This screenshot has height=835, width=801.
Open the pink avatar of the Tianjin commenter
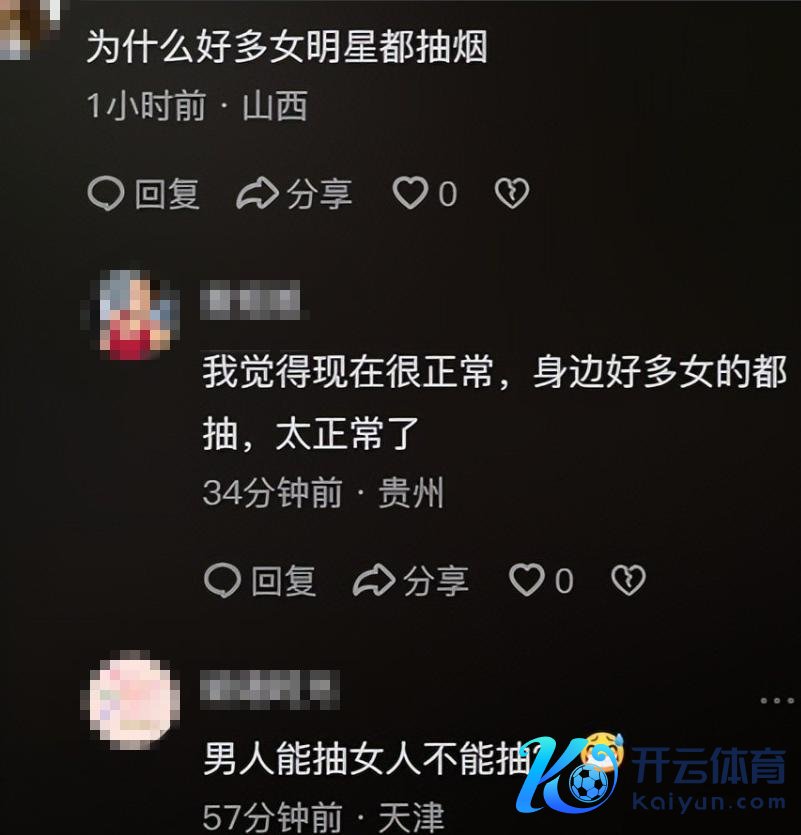131,700
